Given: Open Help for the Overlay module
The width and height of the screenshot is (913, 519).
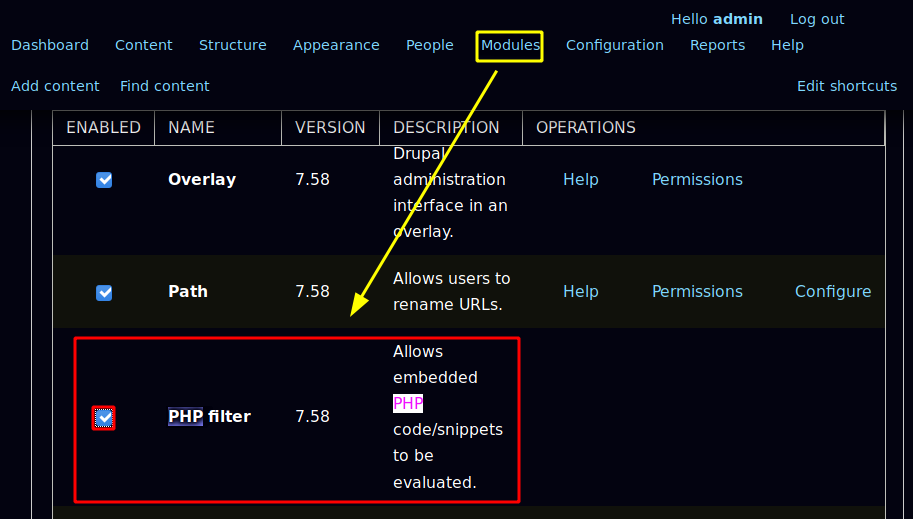Looking at the screenshot, I should [581, 180].
